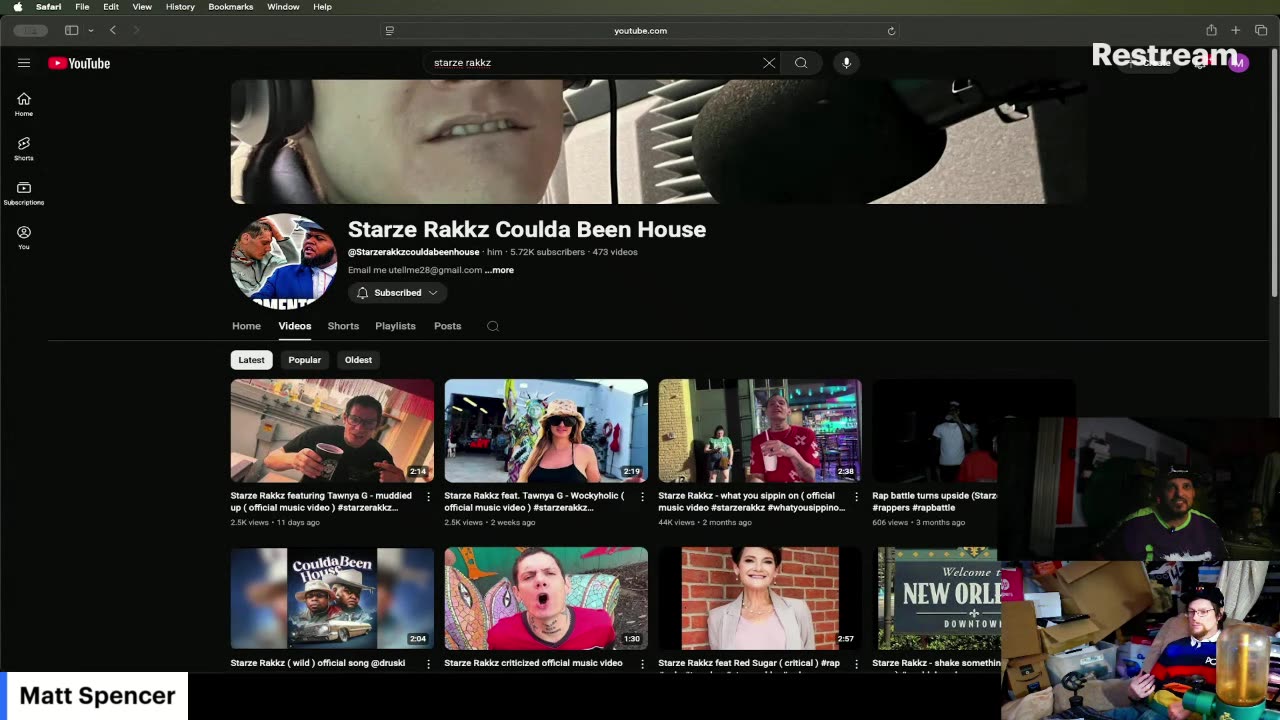Open 'what you sippin on' title link
The width and height of the screenshot is (1280, 720).
(x=752, y=501)
